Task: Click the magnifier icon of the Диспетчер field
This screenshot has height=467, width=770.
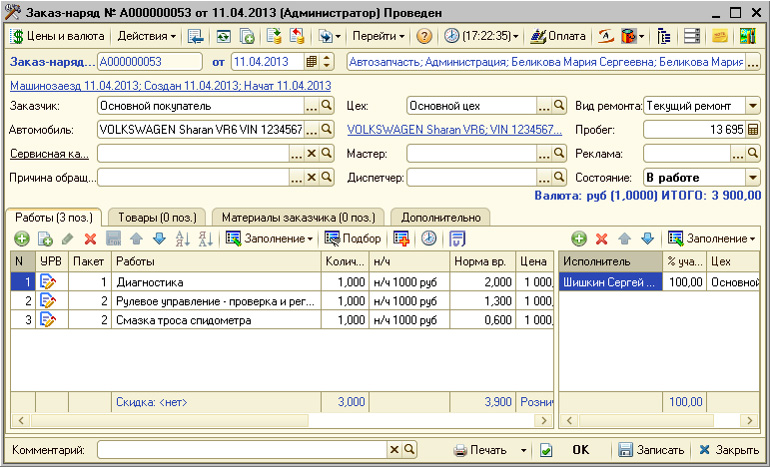Action: click(559, 177)
